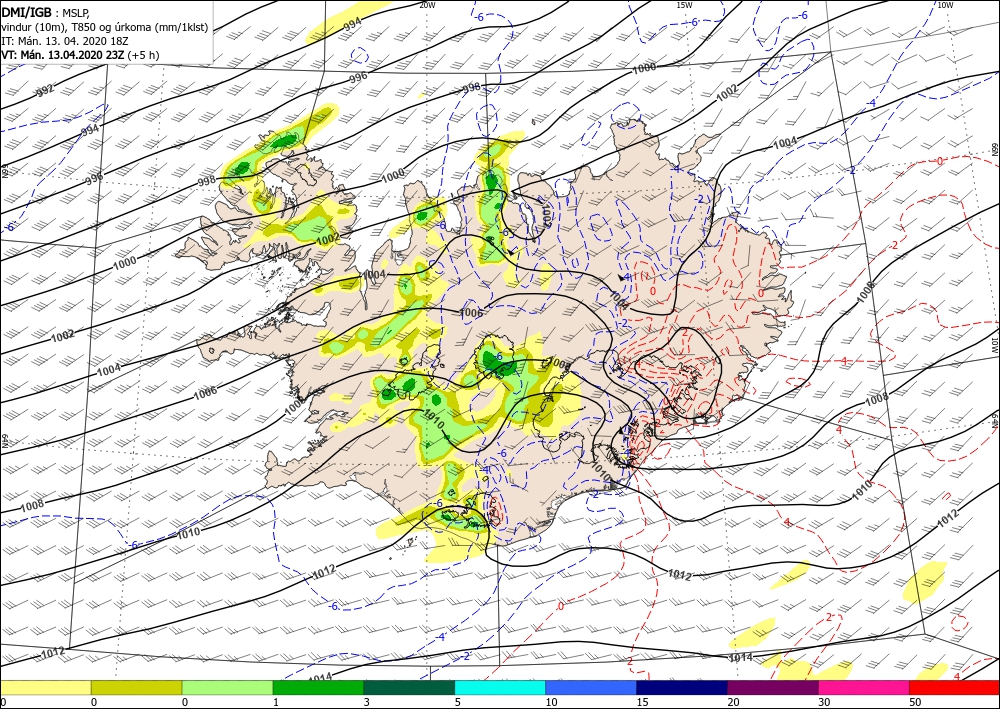This screenshot has height=709, width=1000.
Task: Click the legend value '10'
Action: (x=551, y=702)
